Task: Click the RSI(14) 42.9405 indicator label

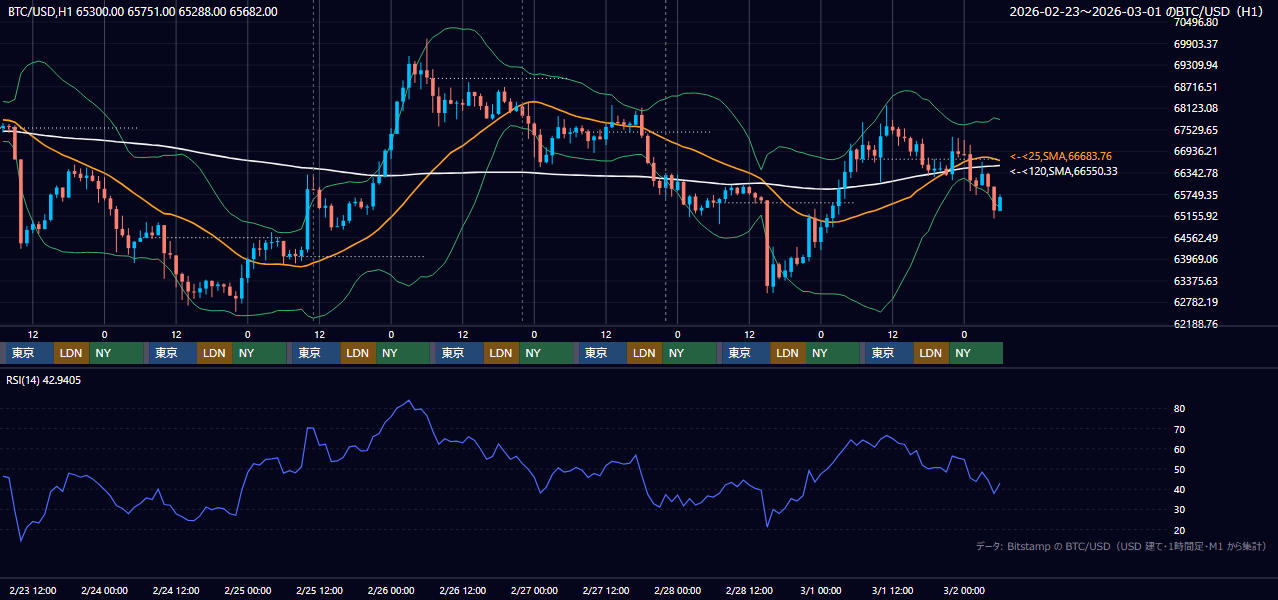Action: 44,380
